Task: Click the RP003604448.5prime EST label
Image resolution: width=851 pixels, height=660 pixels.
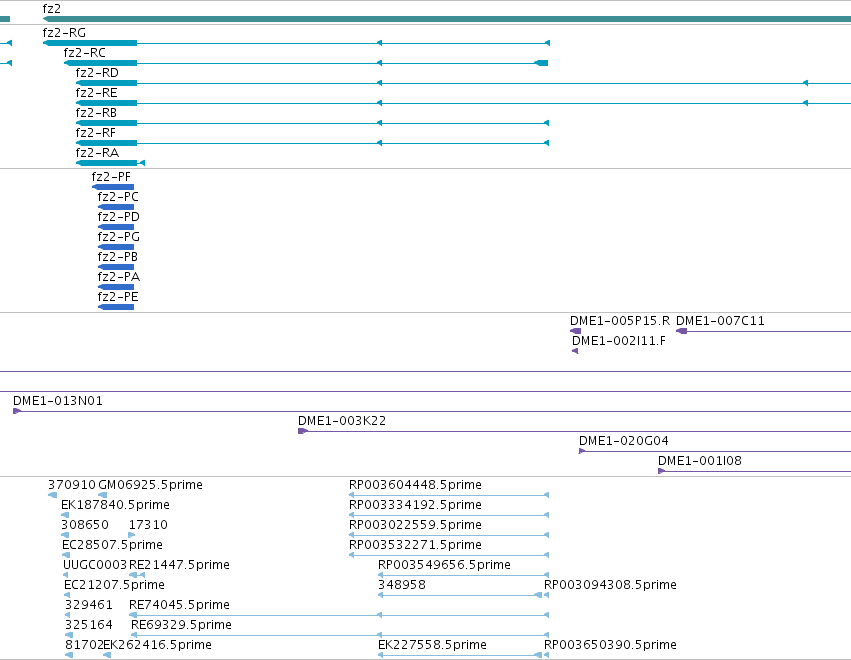Action: [415, 485]
